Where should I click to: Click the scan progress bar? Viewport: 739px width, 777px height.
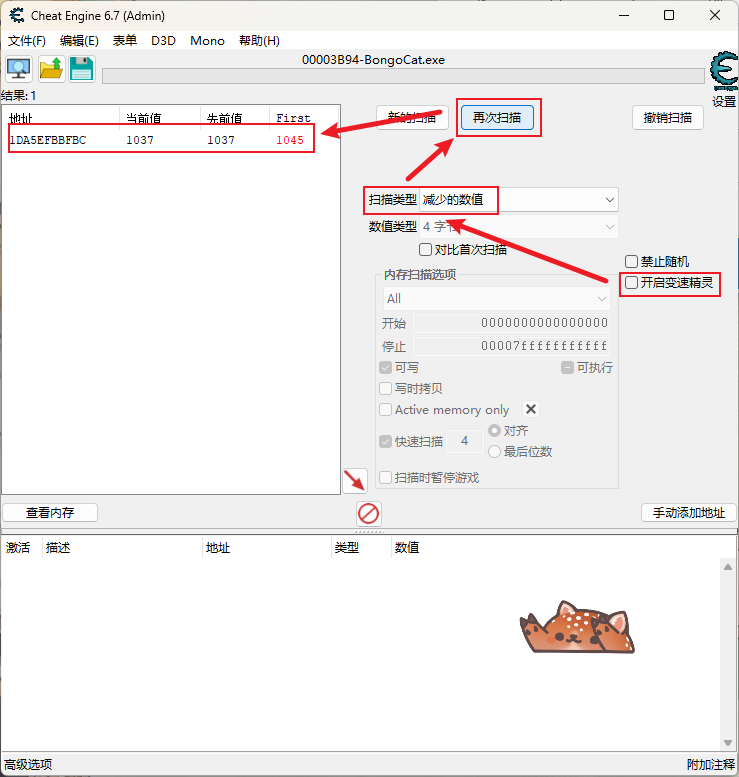pos(402,76)
